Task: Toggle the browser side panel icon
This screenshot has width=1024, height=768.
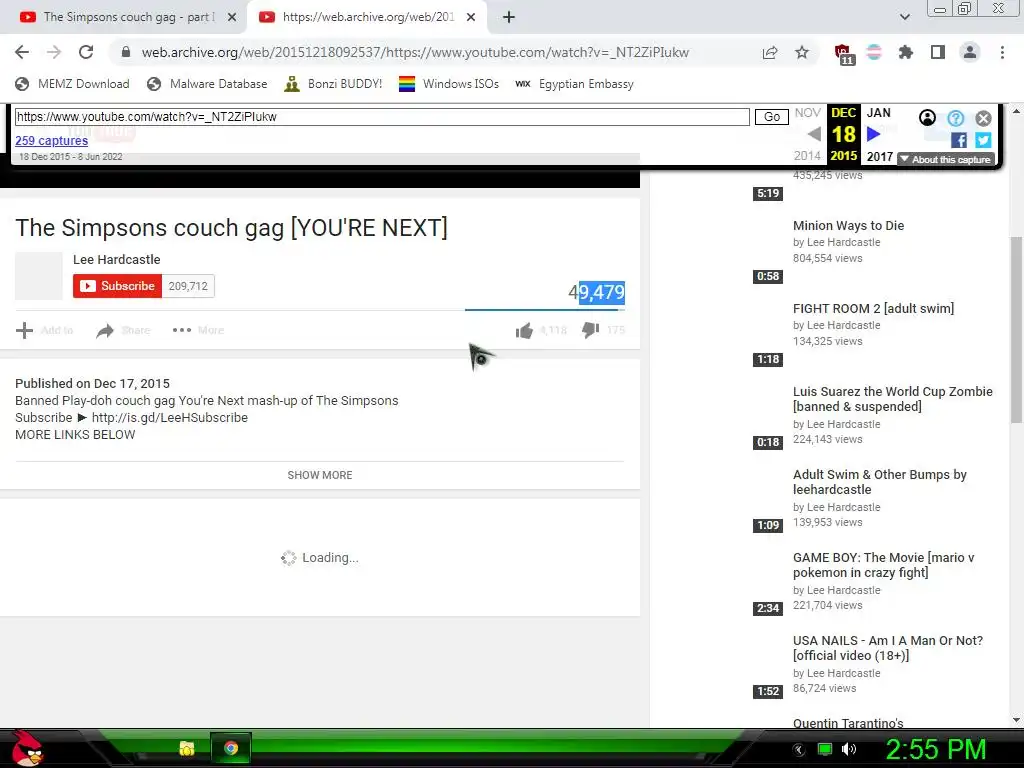Action: coord(938,52)
